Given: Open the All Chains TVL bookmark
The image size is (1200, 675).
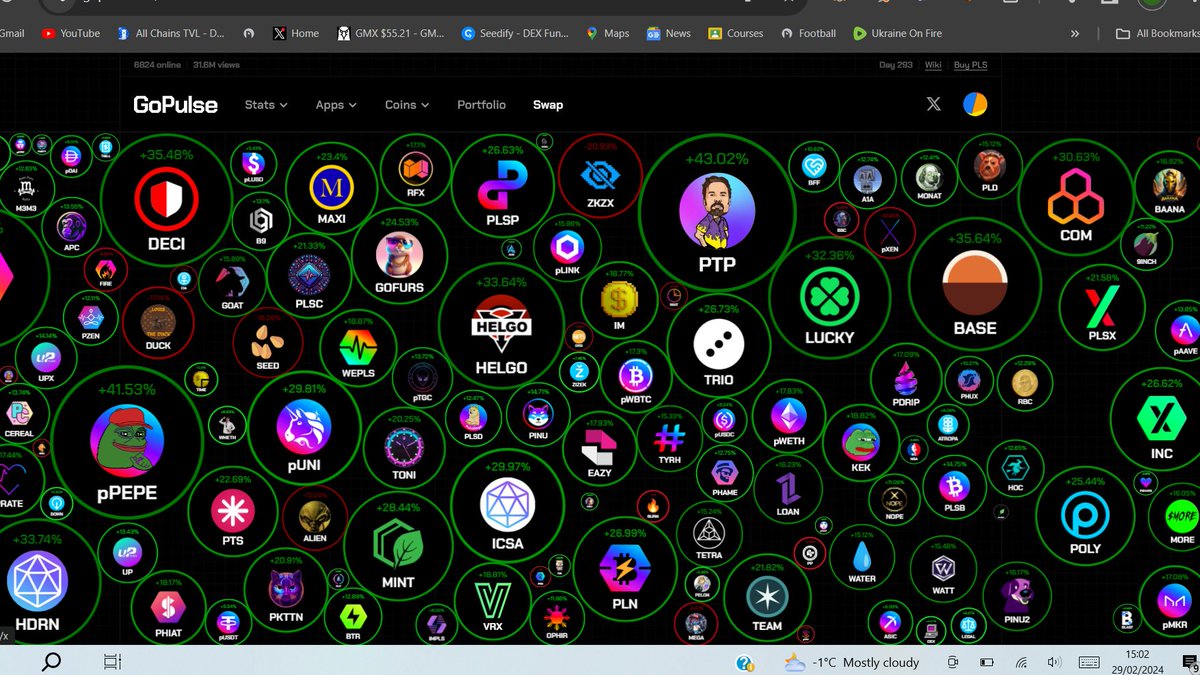Looking at the screenshot, I should [x=171, y=33].
